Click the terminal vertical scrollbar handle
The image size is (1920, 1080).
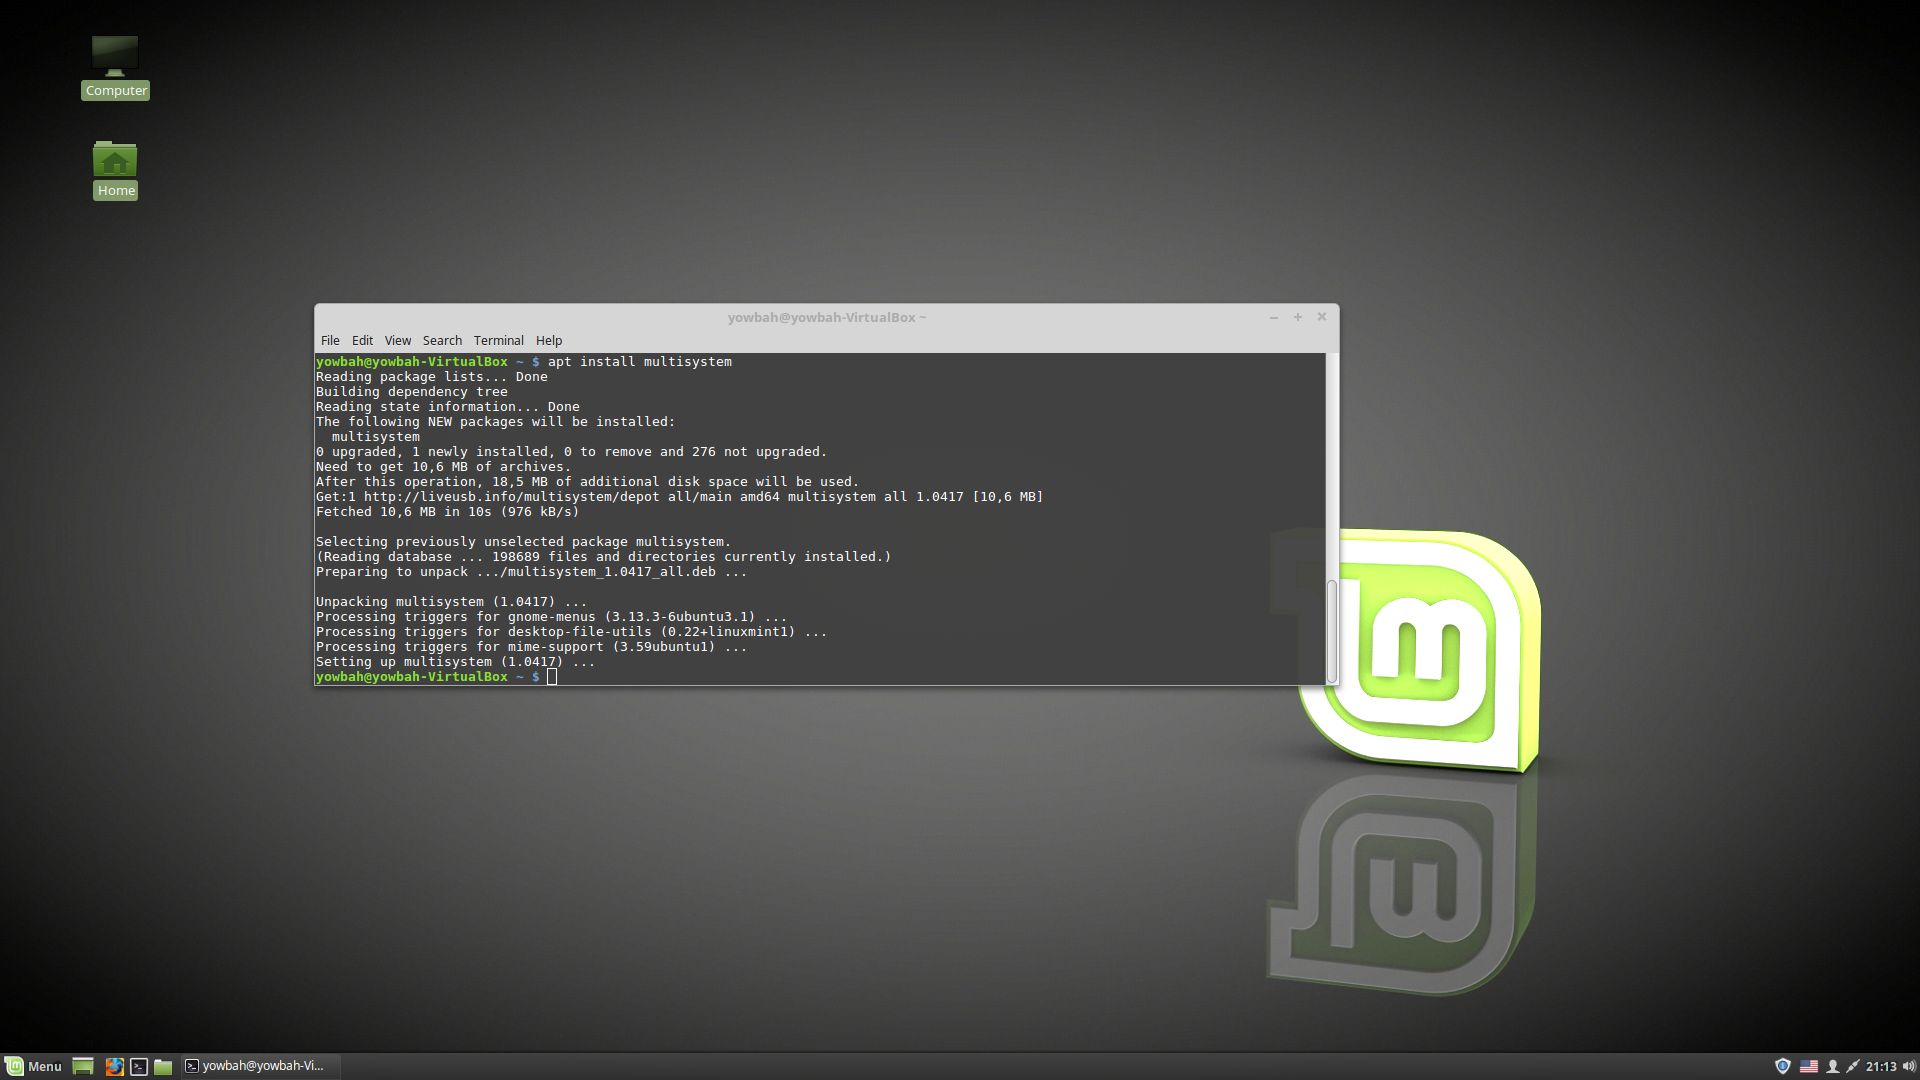1331,631
